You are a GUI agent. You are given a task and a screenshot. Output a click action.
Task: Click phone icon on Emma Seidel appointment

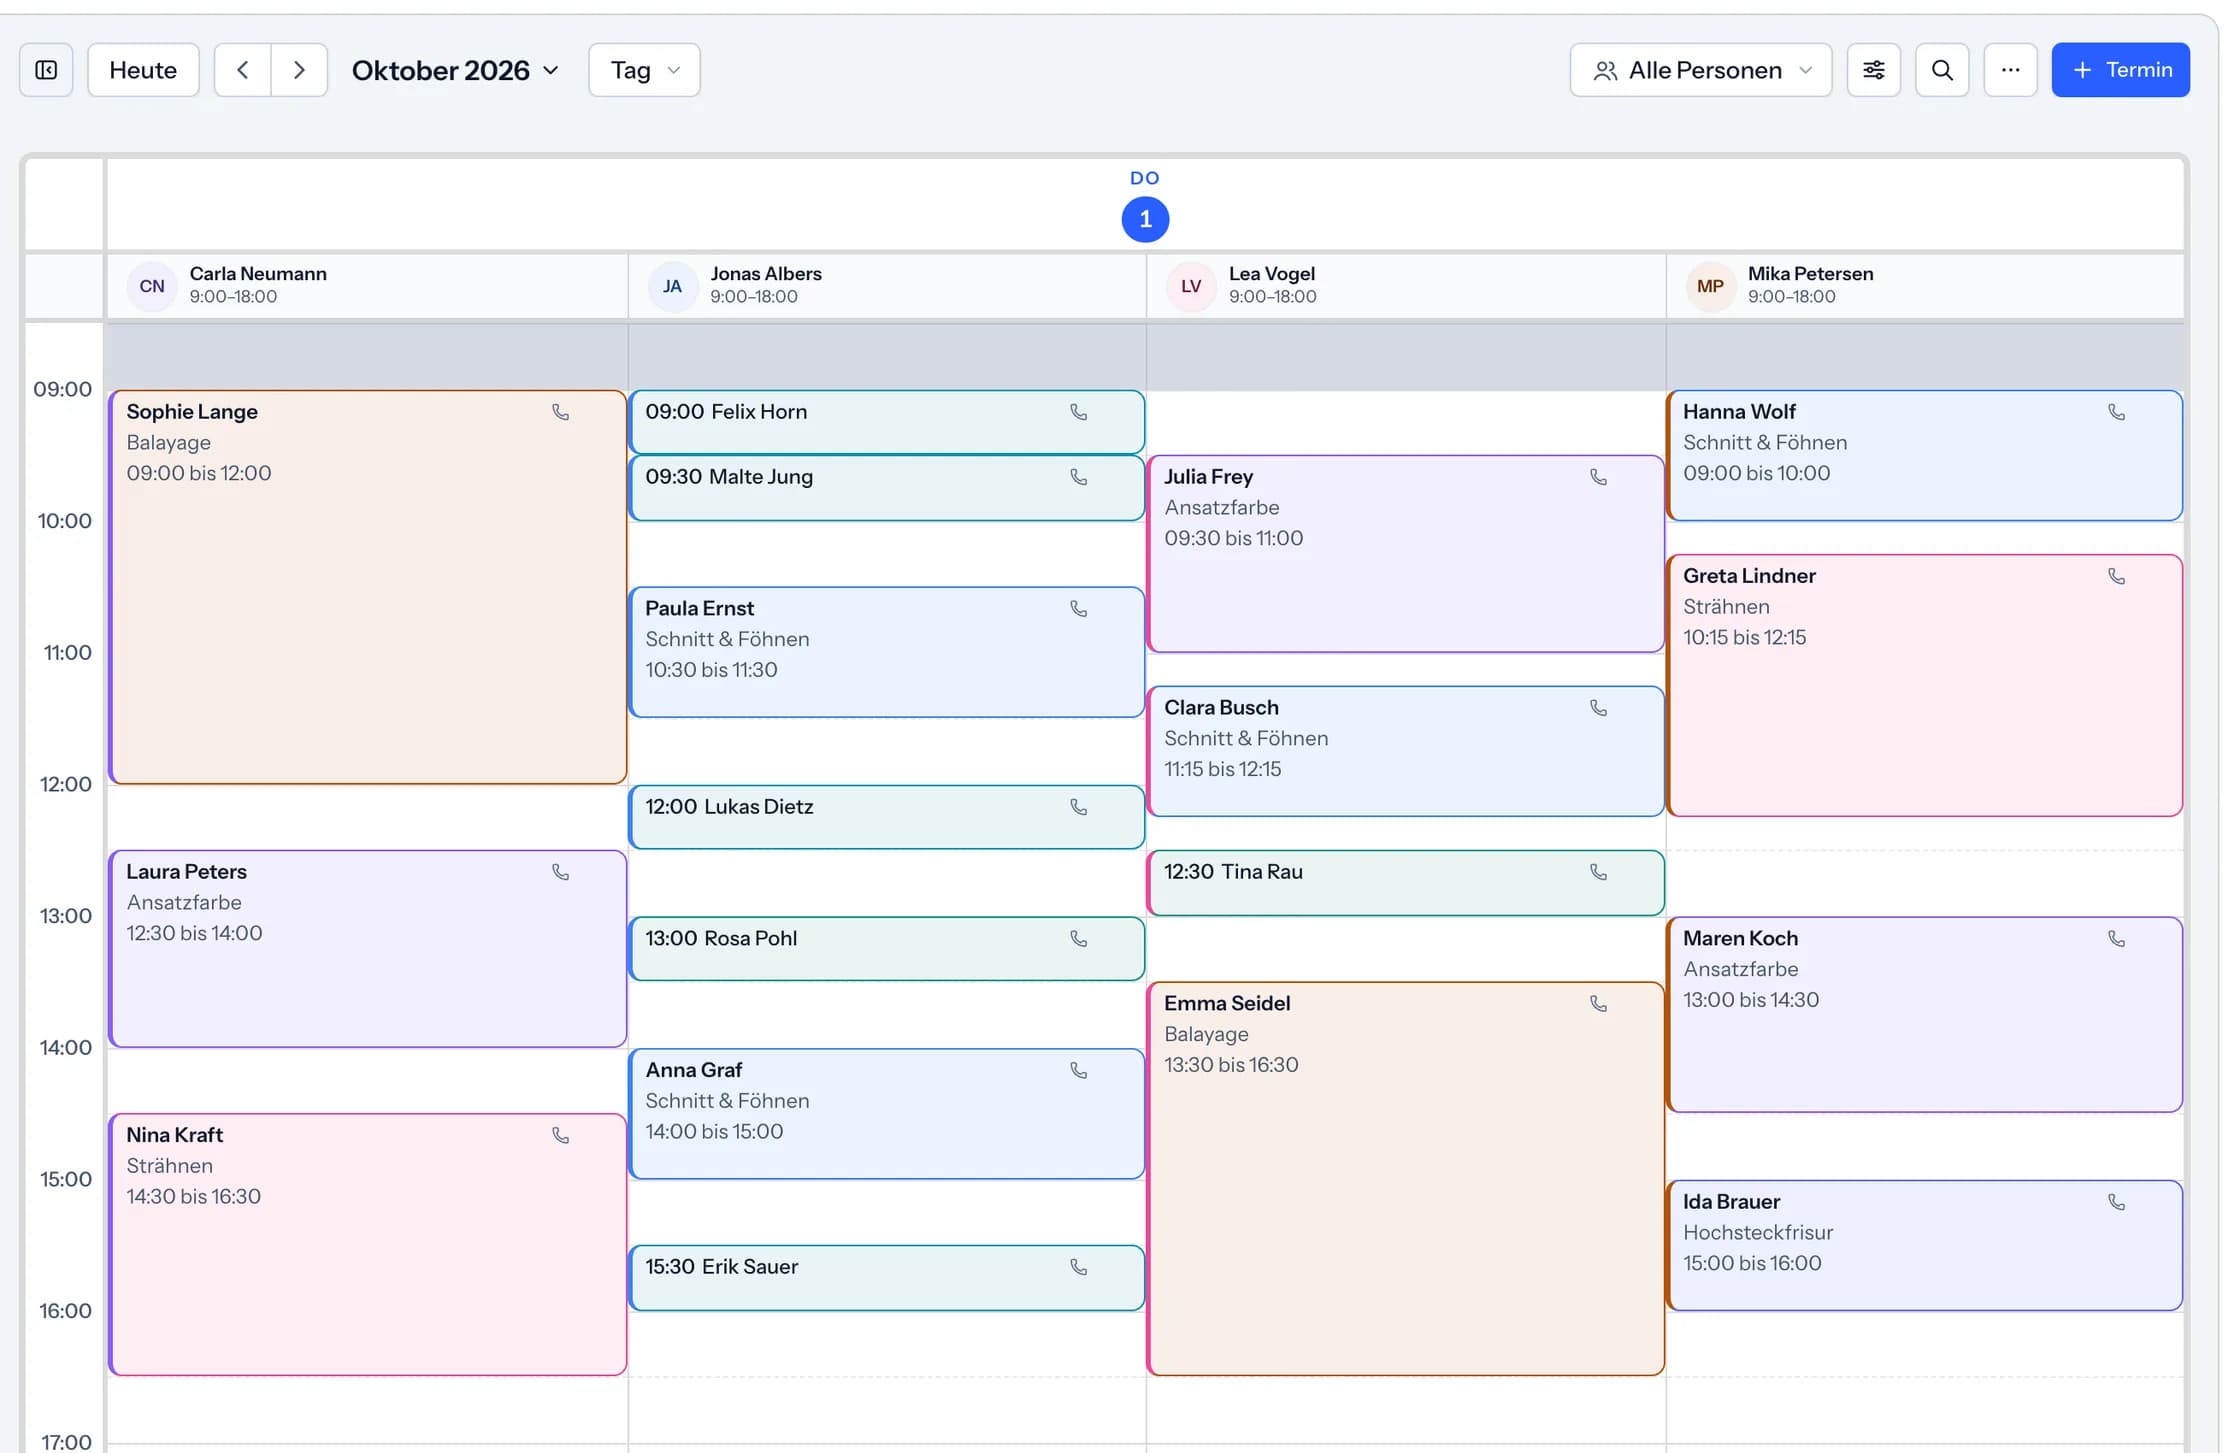[x=1598, y=1003]
